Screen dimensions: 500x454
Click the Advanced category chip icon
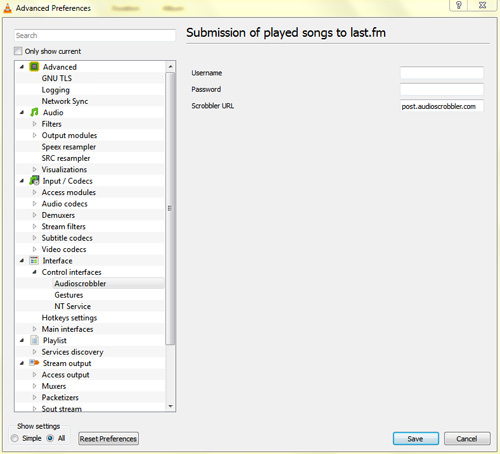click(34, 67)
